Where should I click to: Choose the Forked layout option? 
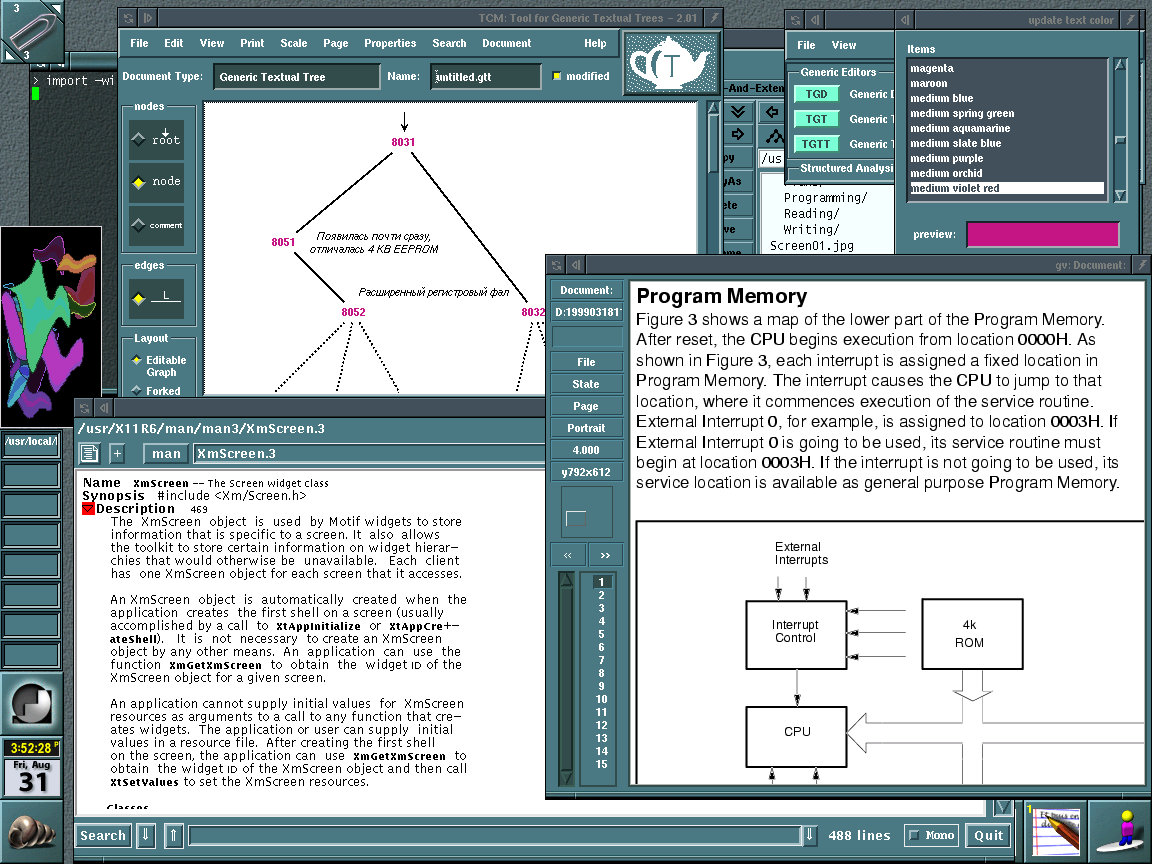(x=156, y=391)
